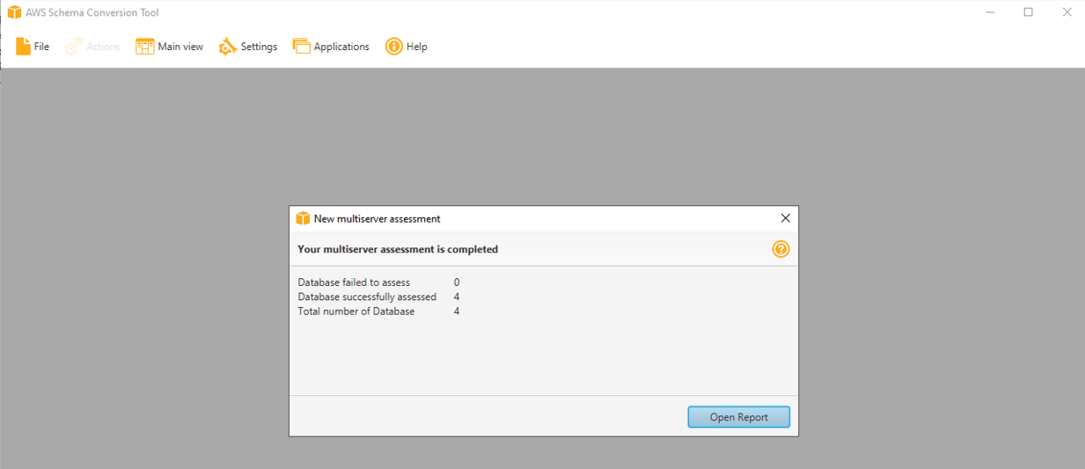Click the orange help question mark in dialog

(781, 249)
